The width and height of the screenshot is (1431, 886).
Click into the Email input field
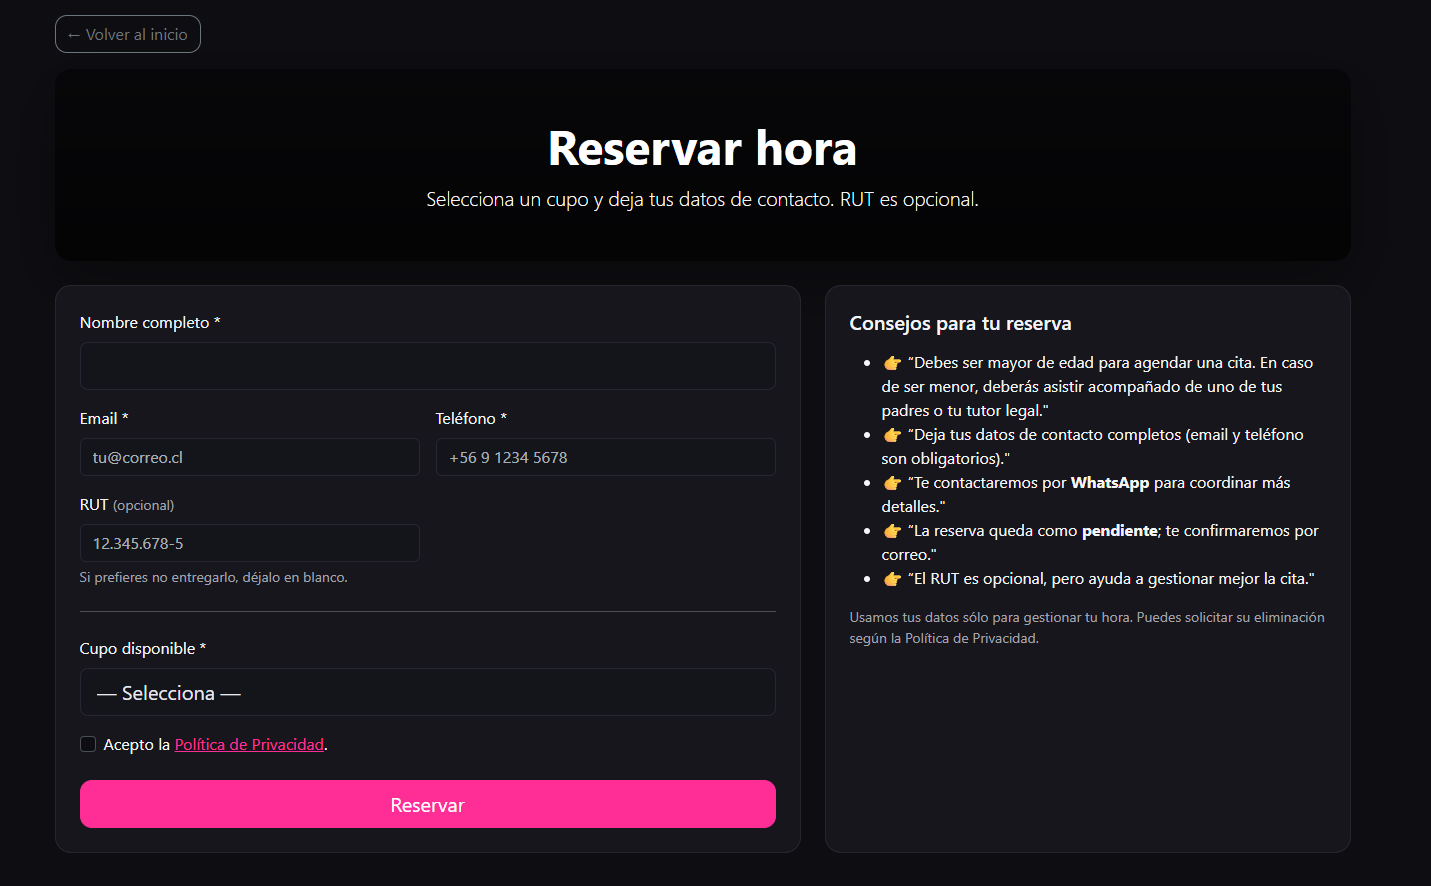click(x=249, y=457)
